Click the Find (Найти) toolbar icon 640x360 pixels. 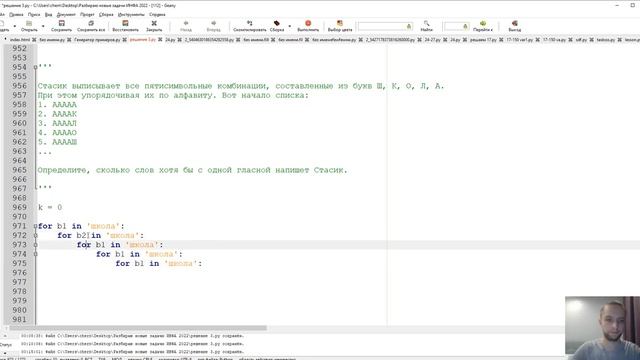(x=427, y=24)
